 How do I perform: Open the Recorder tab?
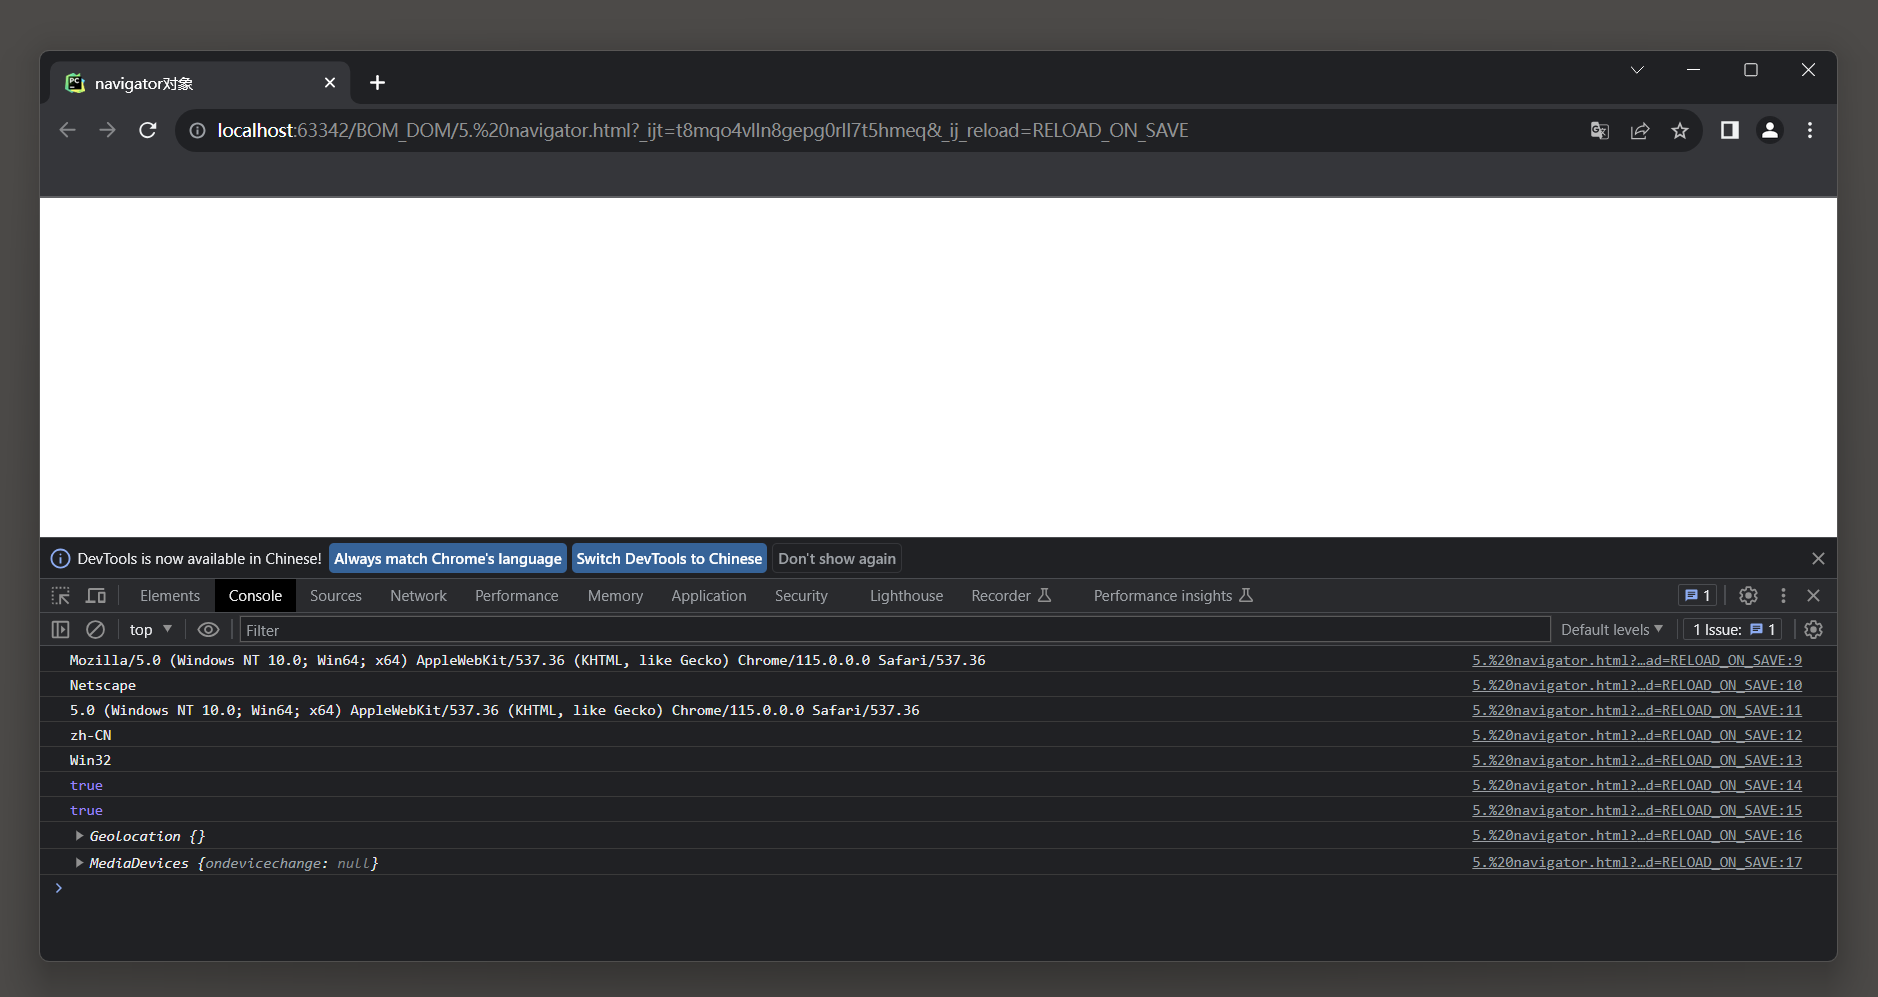point(1011,596)
